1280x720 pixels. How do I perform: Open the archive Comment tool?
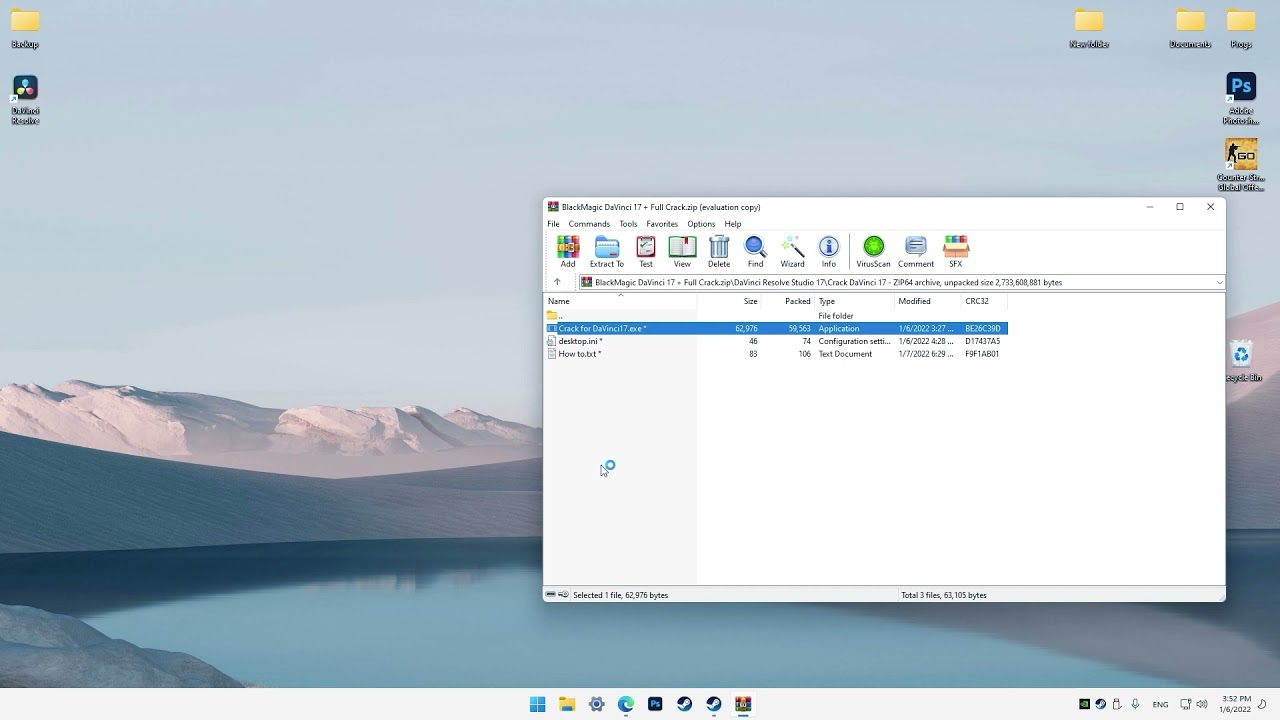[x=916, y=252]
